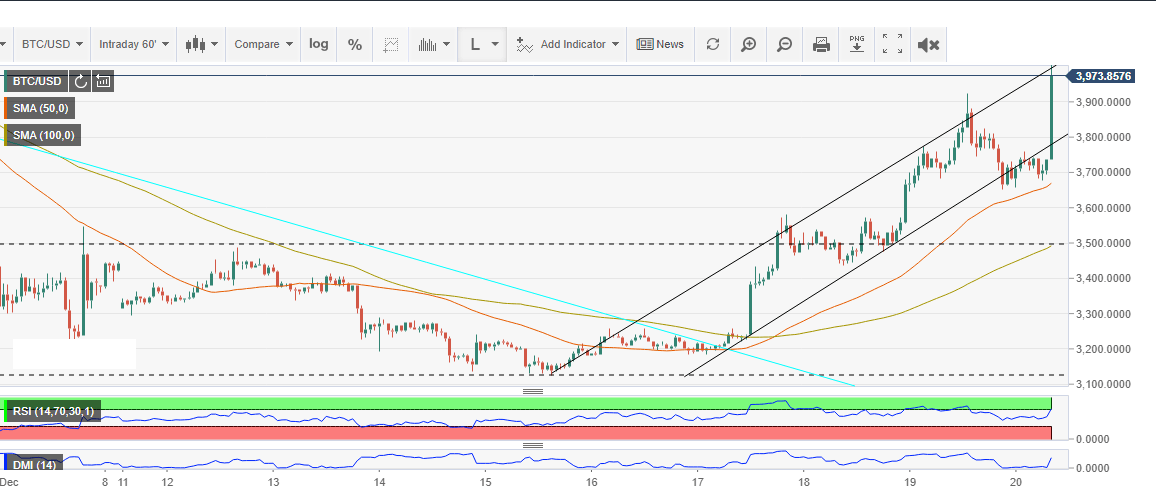Screen dimensions: 1156x502
Task: Download the chart as PNG
Action: tap(857, 44)
